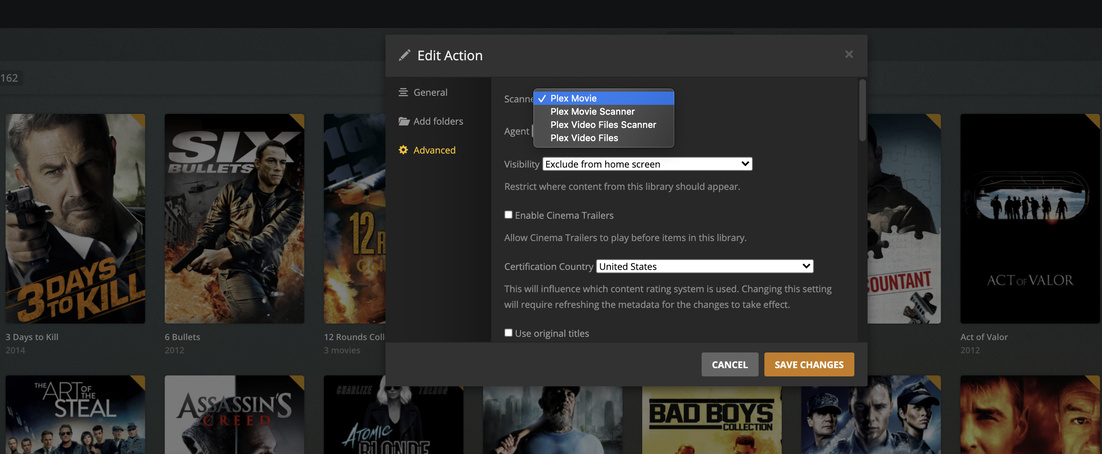
Task: Click the CANCEL button
Action: (x=730, y=365)
